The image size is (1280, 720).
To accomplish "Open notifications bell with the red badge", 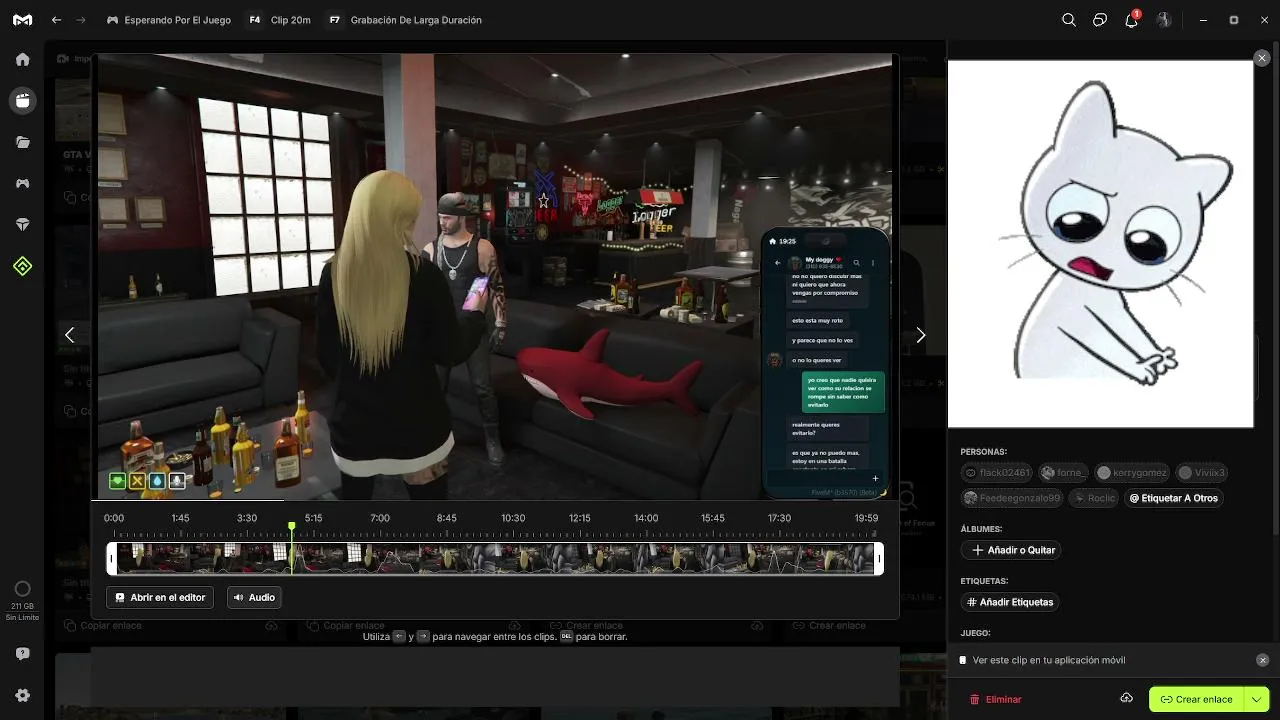I will [x=1132, y=20].
